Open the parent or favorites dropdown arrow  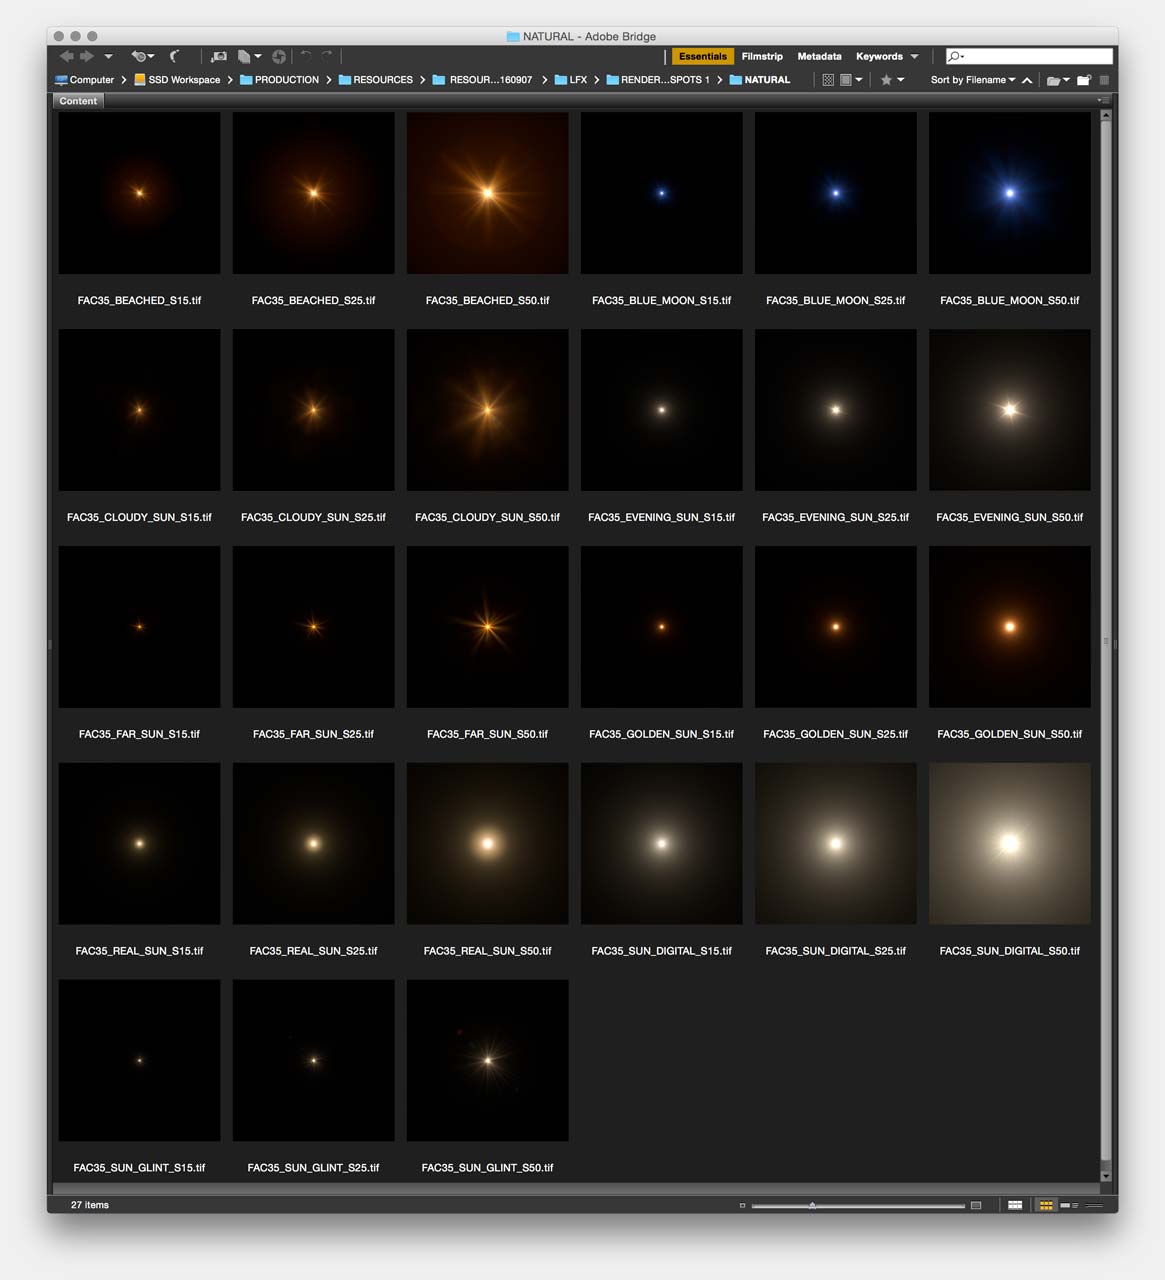(108, 57)
